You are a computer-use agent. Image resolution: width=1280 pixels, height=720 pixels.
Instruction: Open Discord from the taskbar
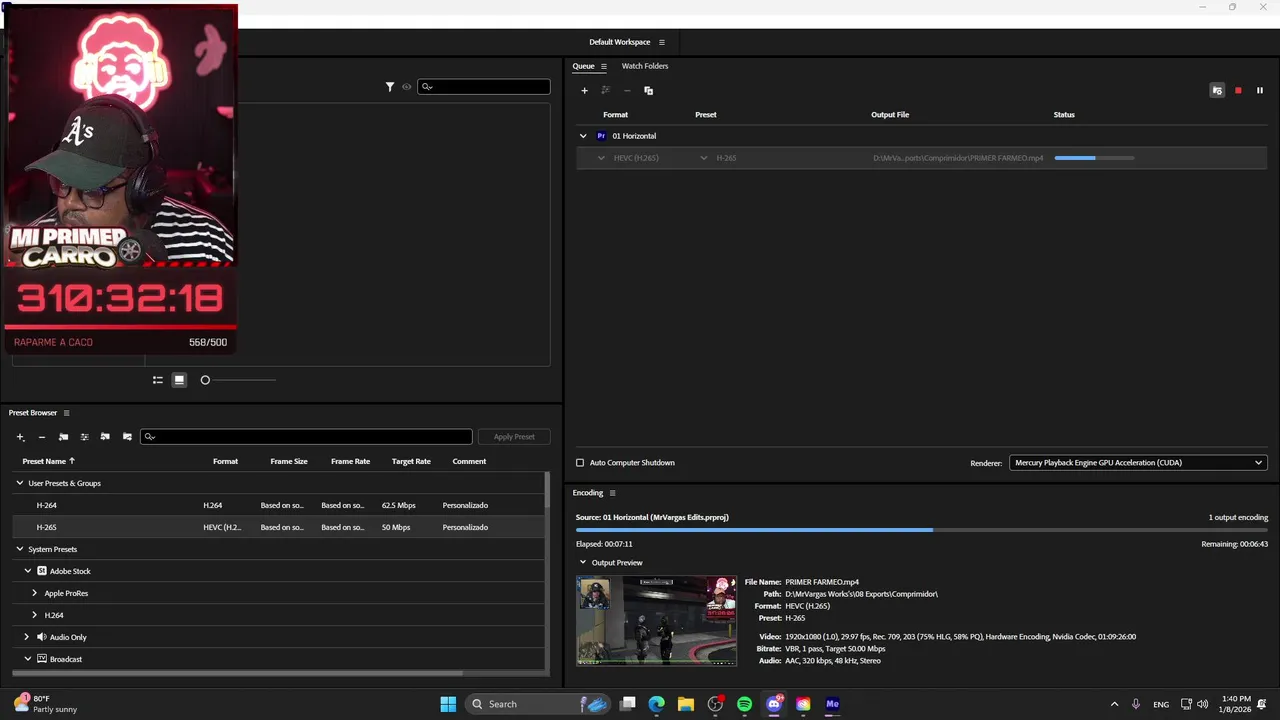coord(773,704)
